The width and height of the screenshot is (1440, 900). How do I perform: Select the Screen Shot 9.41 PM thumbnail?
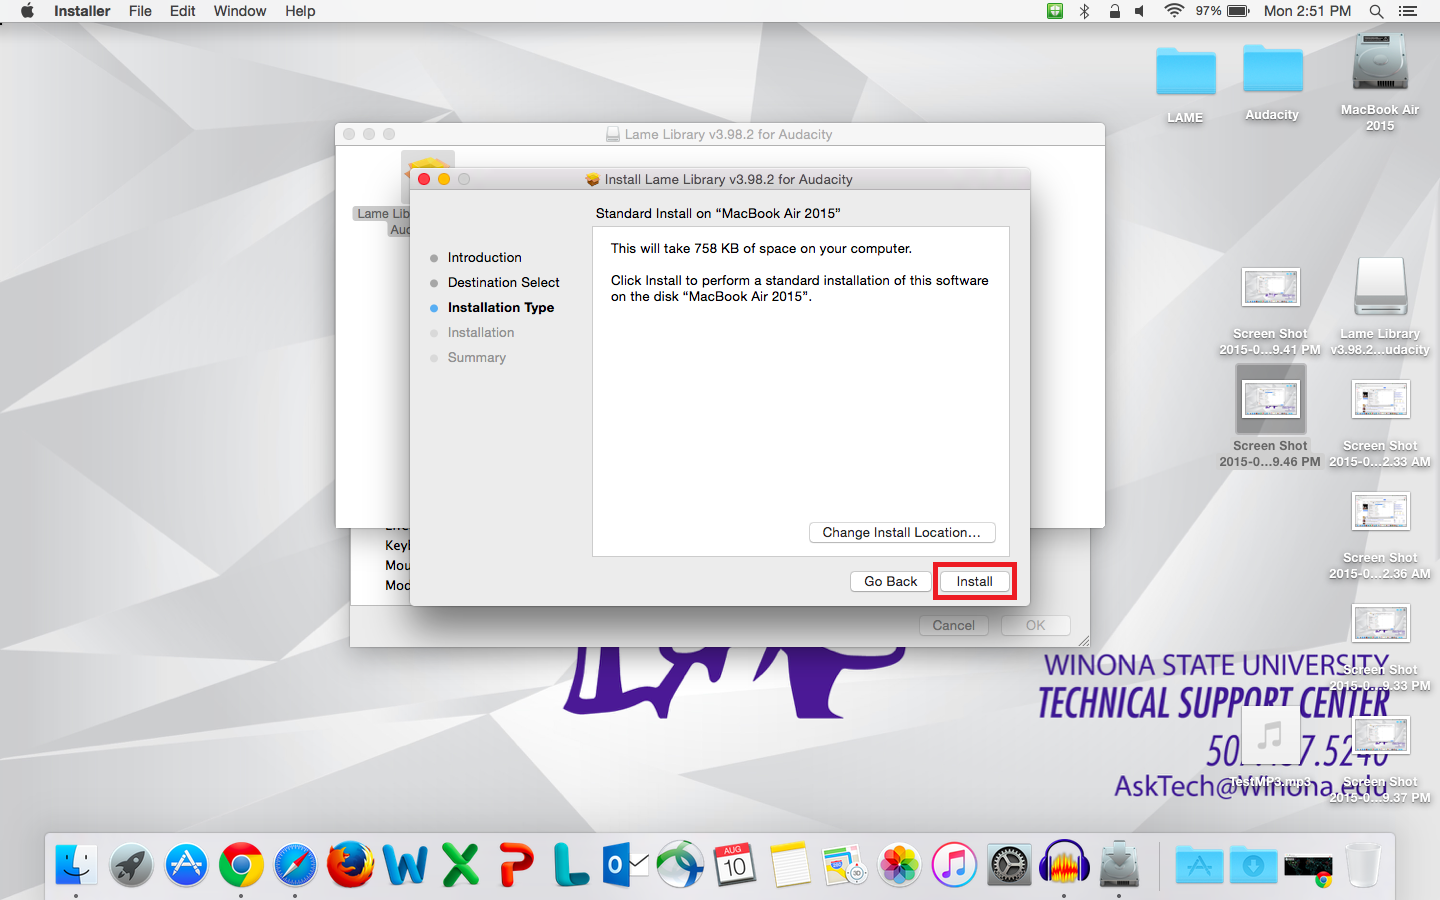tap(1270, 288)
